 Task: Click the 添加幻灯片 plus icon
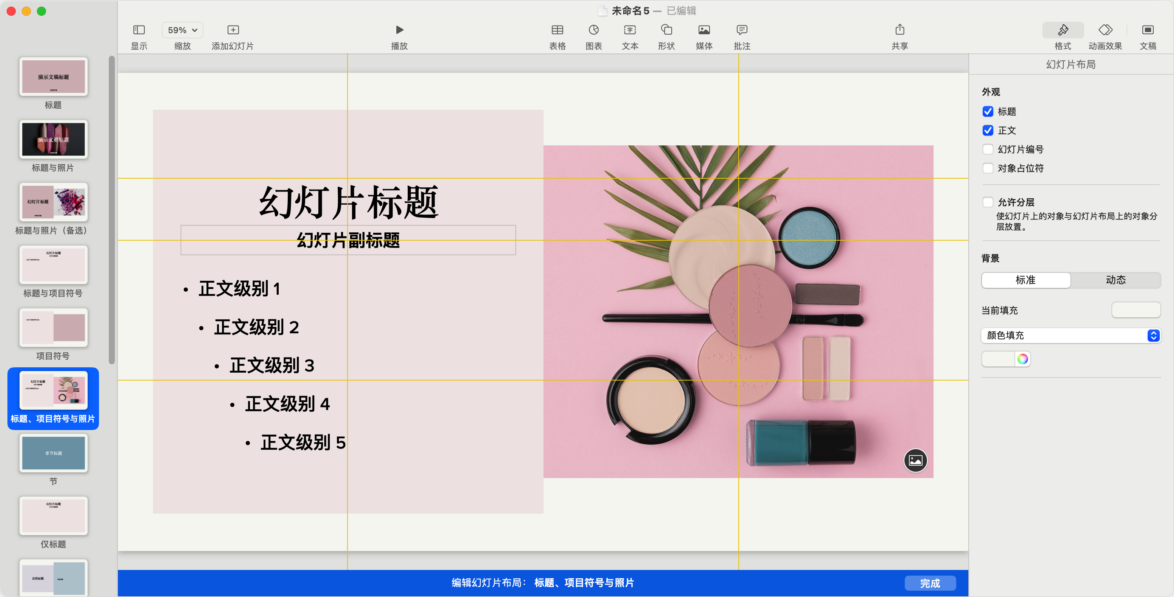tap(233, 30)
